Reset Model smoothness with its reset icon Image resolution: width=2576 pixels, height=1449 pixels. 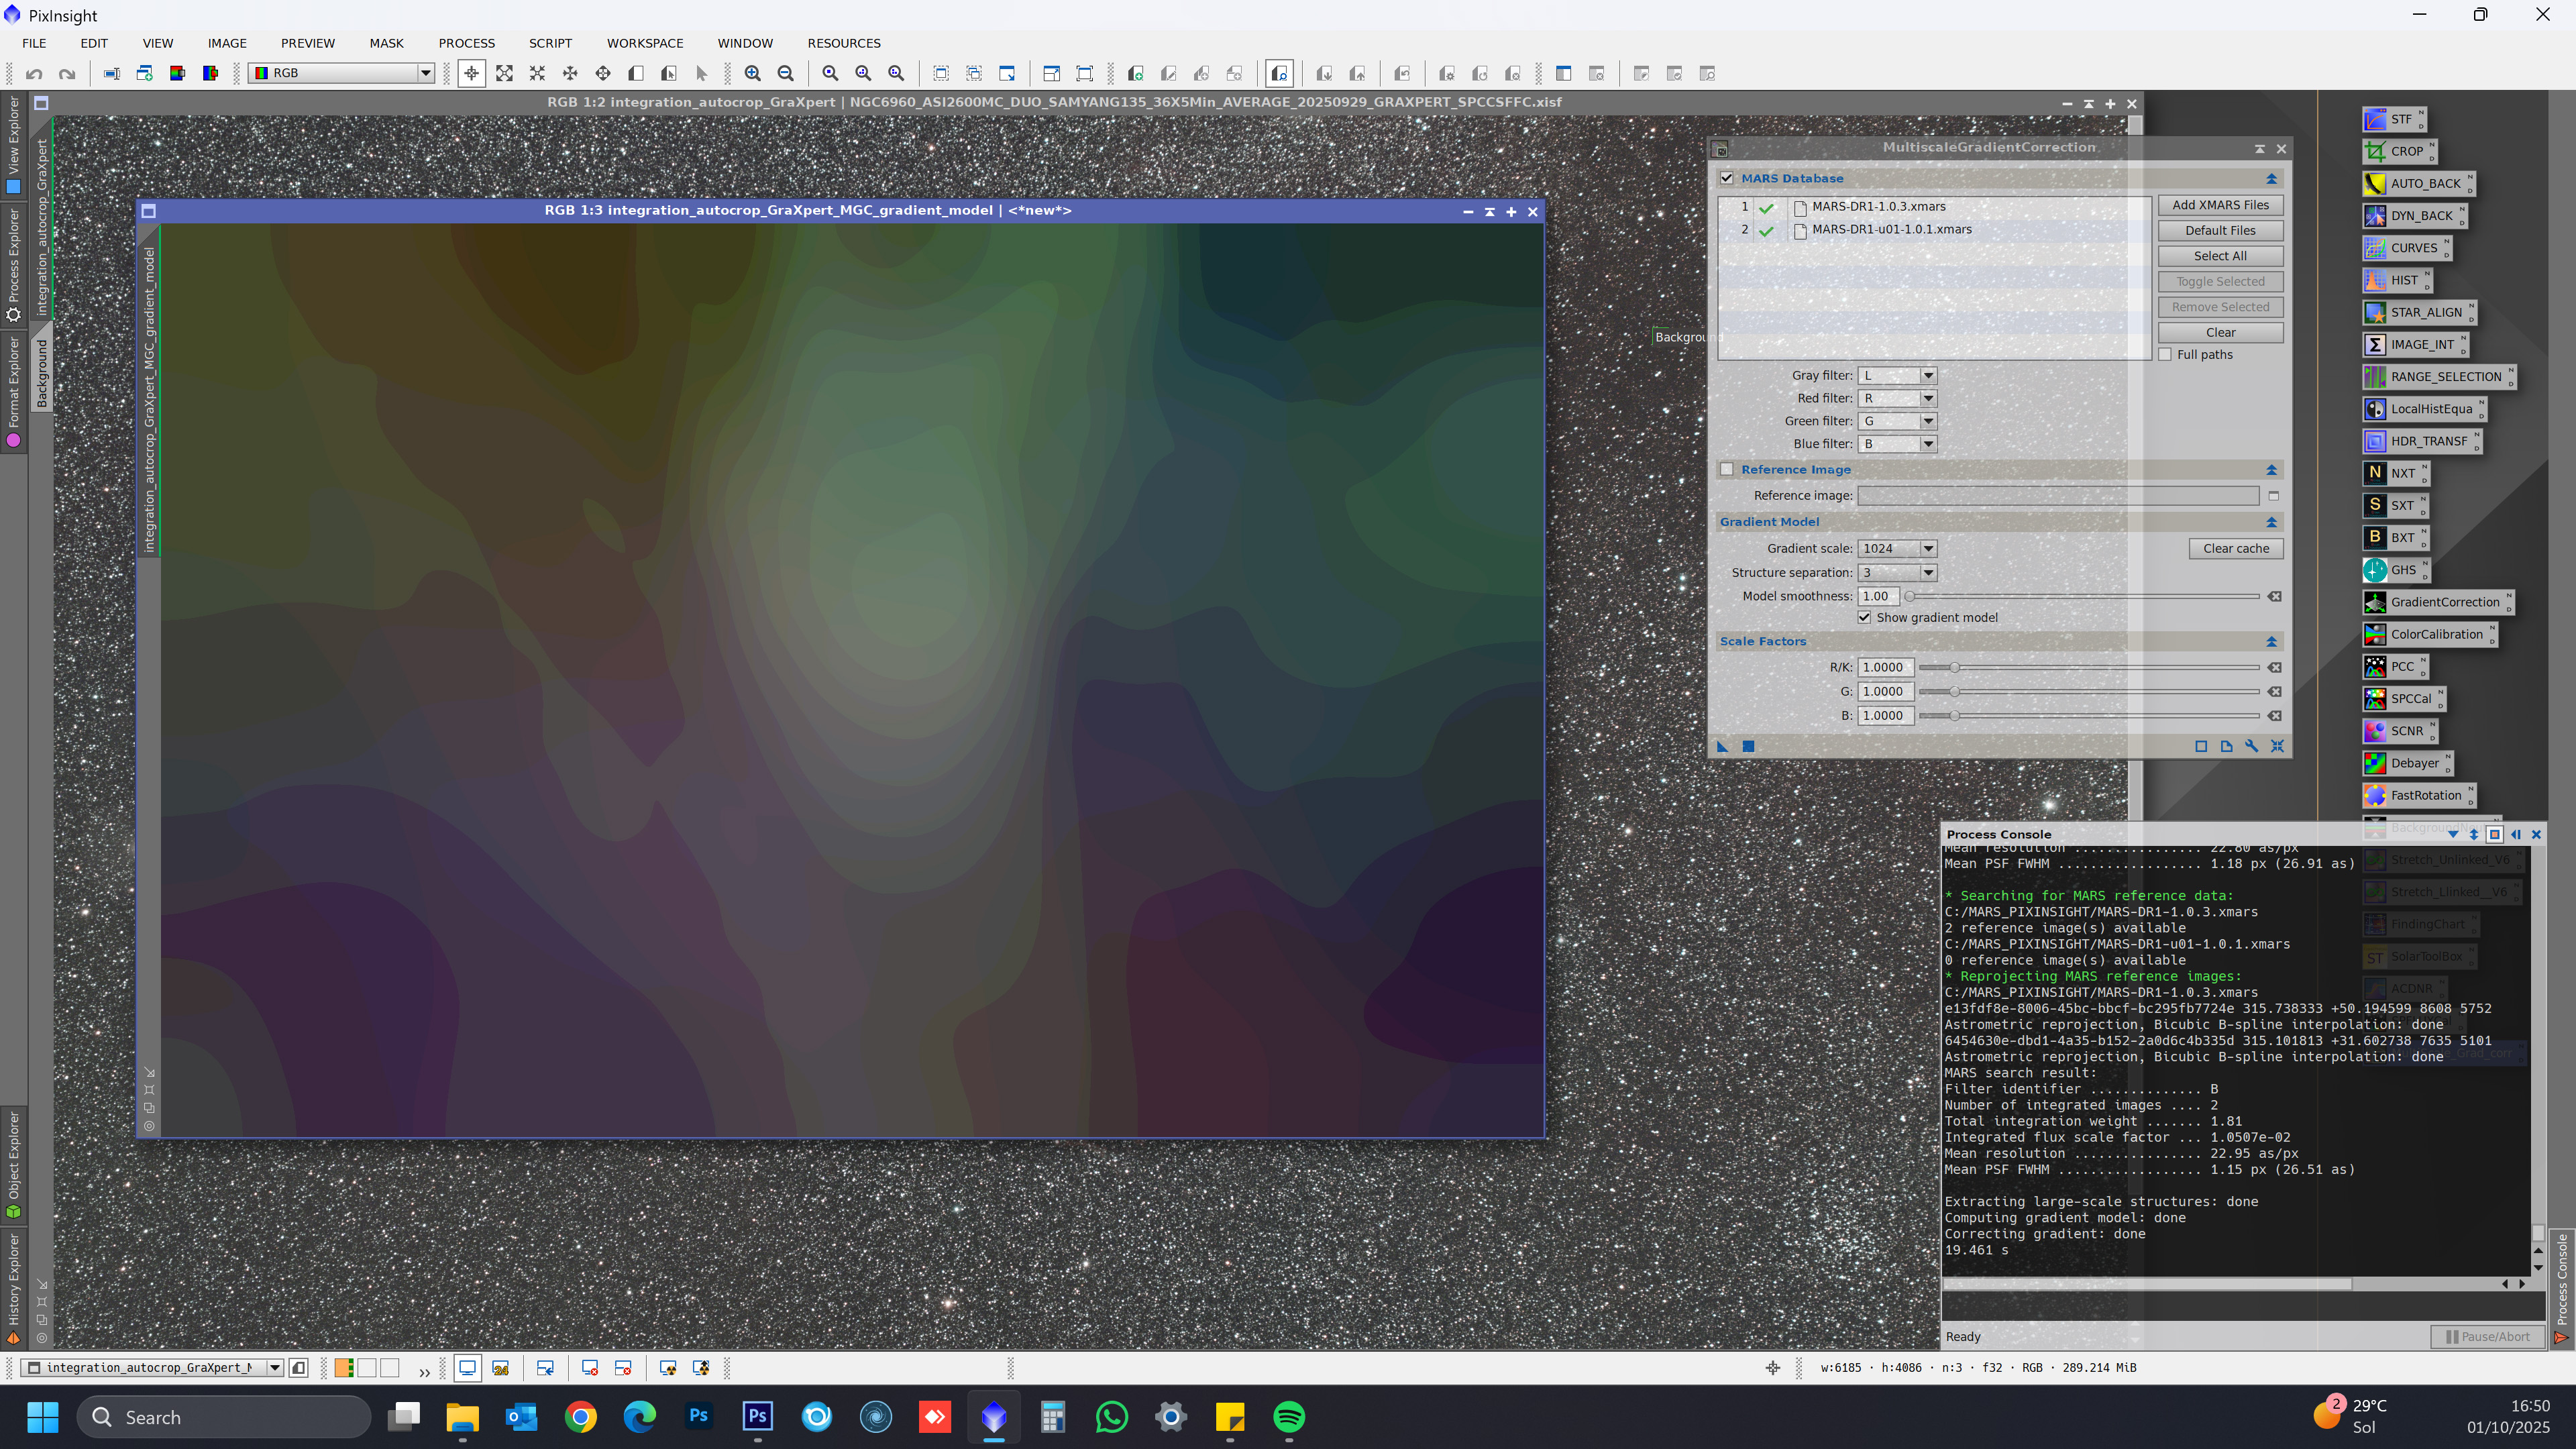click(x=2274, y=597)
